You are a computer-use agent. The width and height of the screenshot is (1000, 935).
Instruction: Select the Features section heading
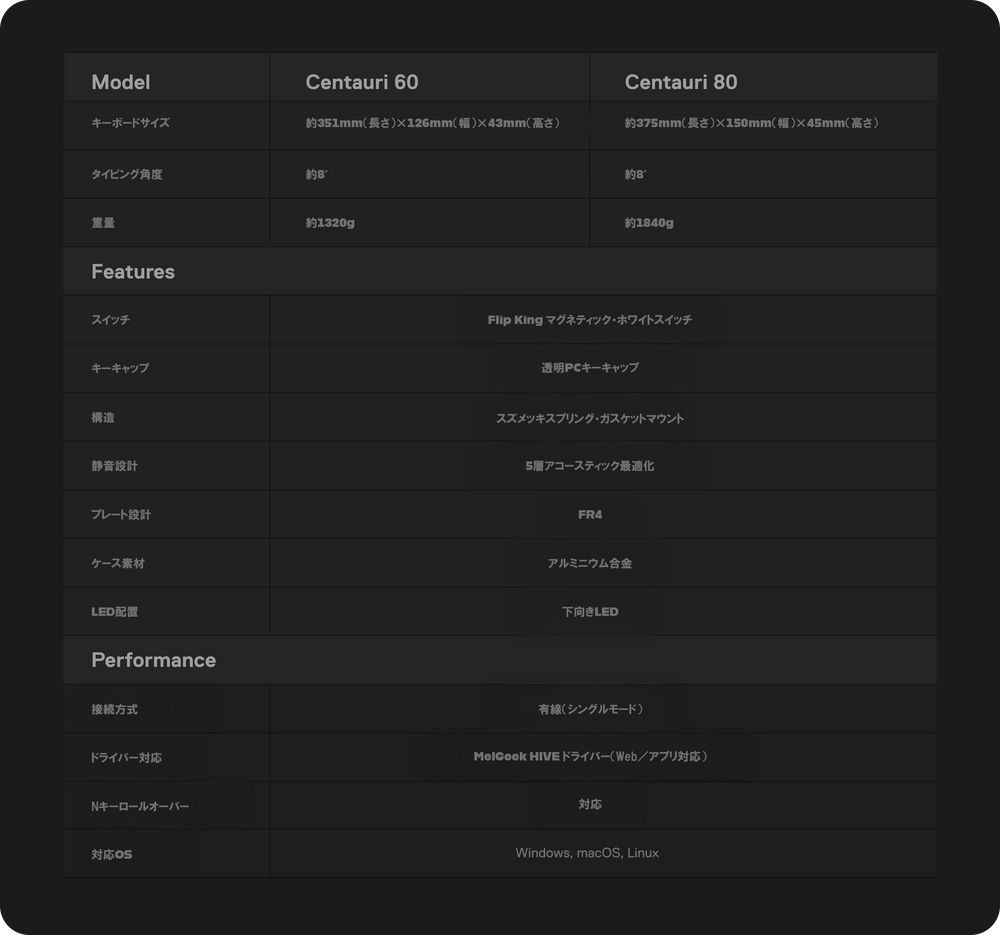[133, 272]
